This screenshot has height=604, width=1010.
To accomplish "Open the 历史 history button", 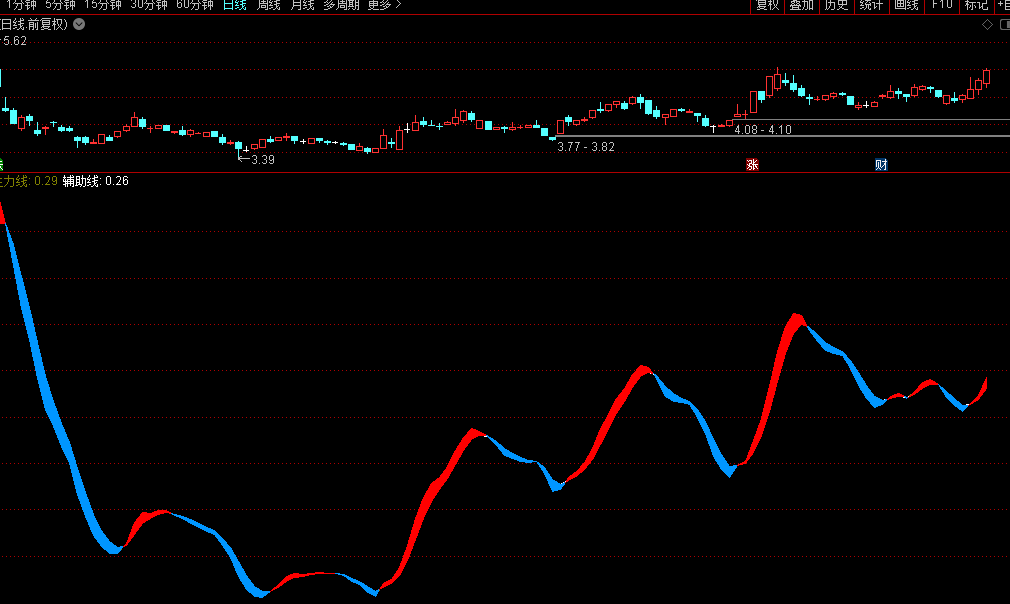I will point(836,5).
